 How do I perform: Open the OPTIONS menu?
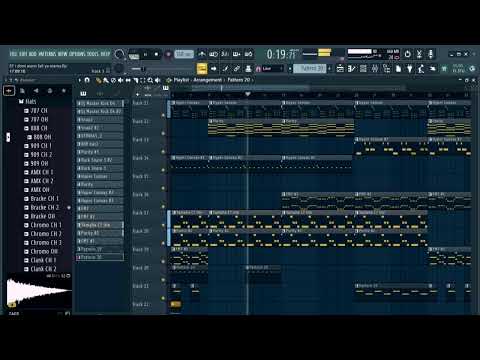[77, 54]
